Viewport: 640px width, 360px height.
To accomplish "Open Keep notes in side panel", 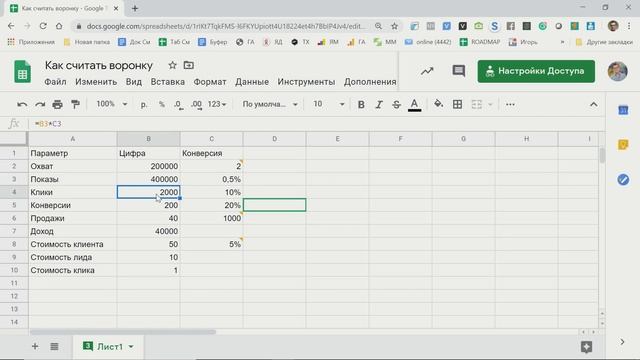I will click(623, 144).
